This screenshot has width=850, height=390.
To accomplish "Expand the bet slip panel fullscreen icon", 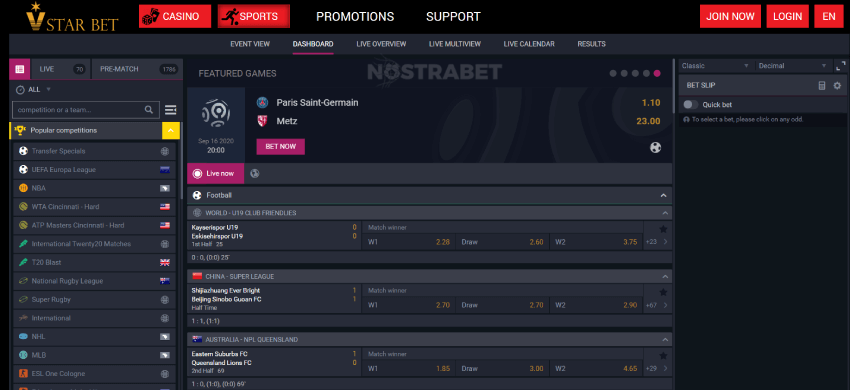I will click(841, 66).
